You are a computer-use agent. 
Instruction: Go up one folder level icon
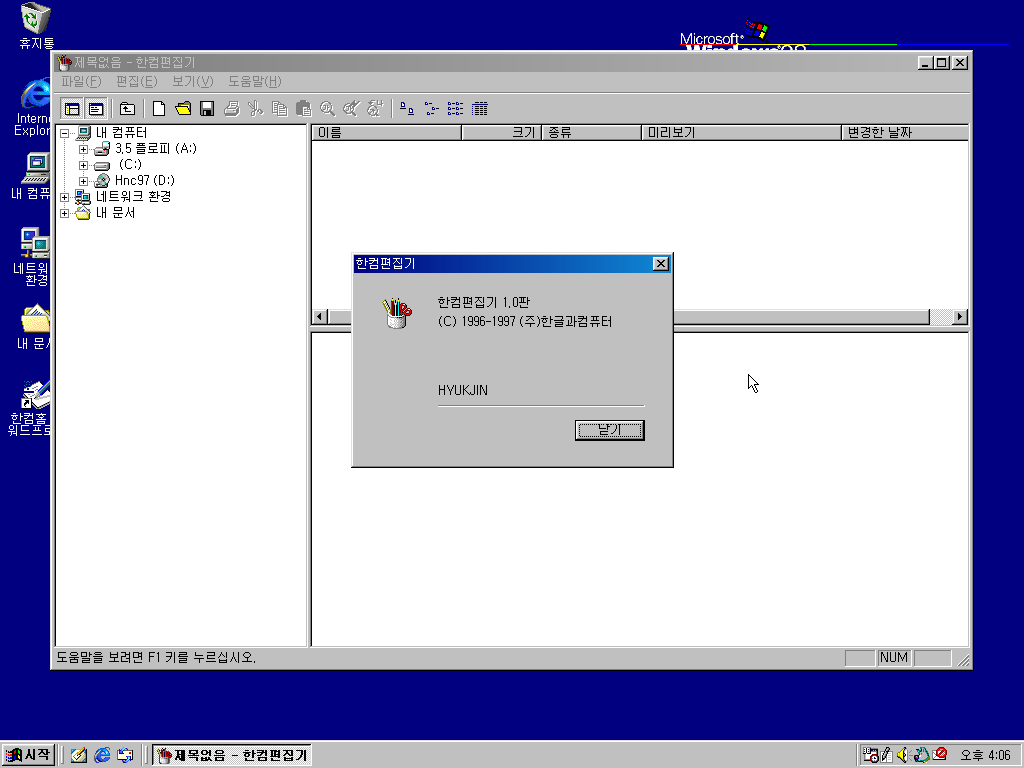tap(127, 109)
